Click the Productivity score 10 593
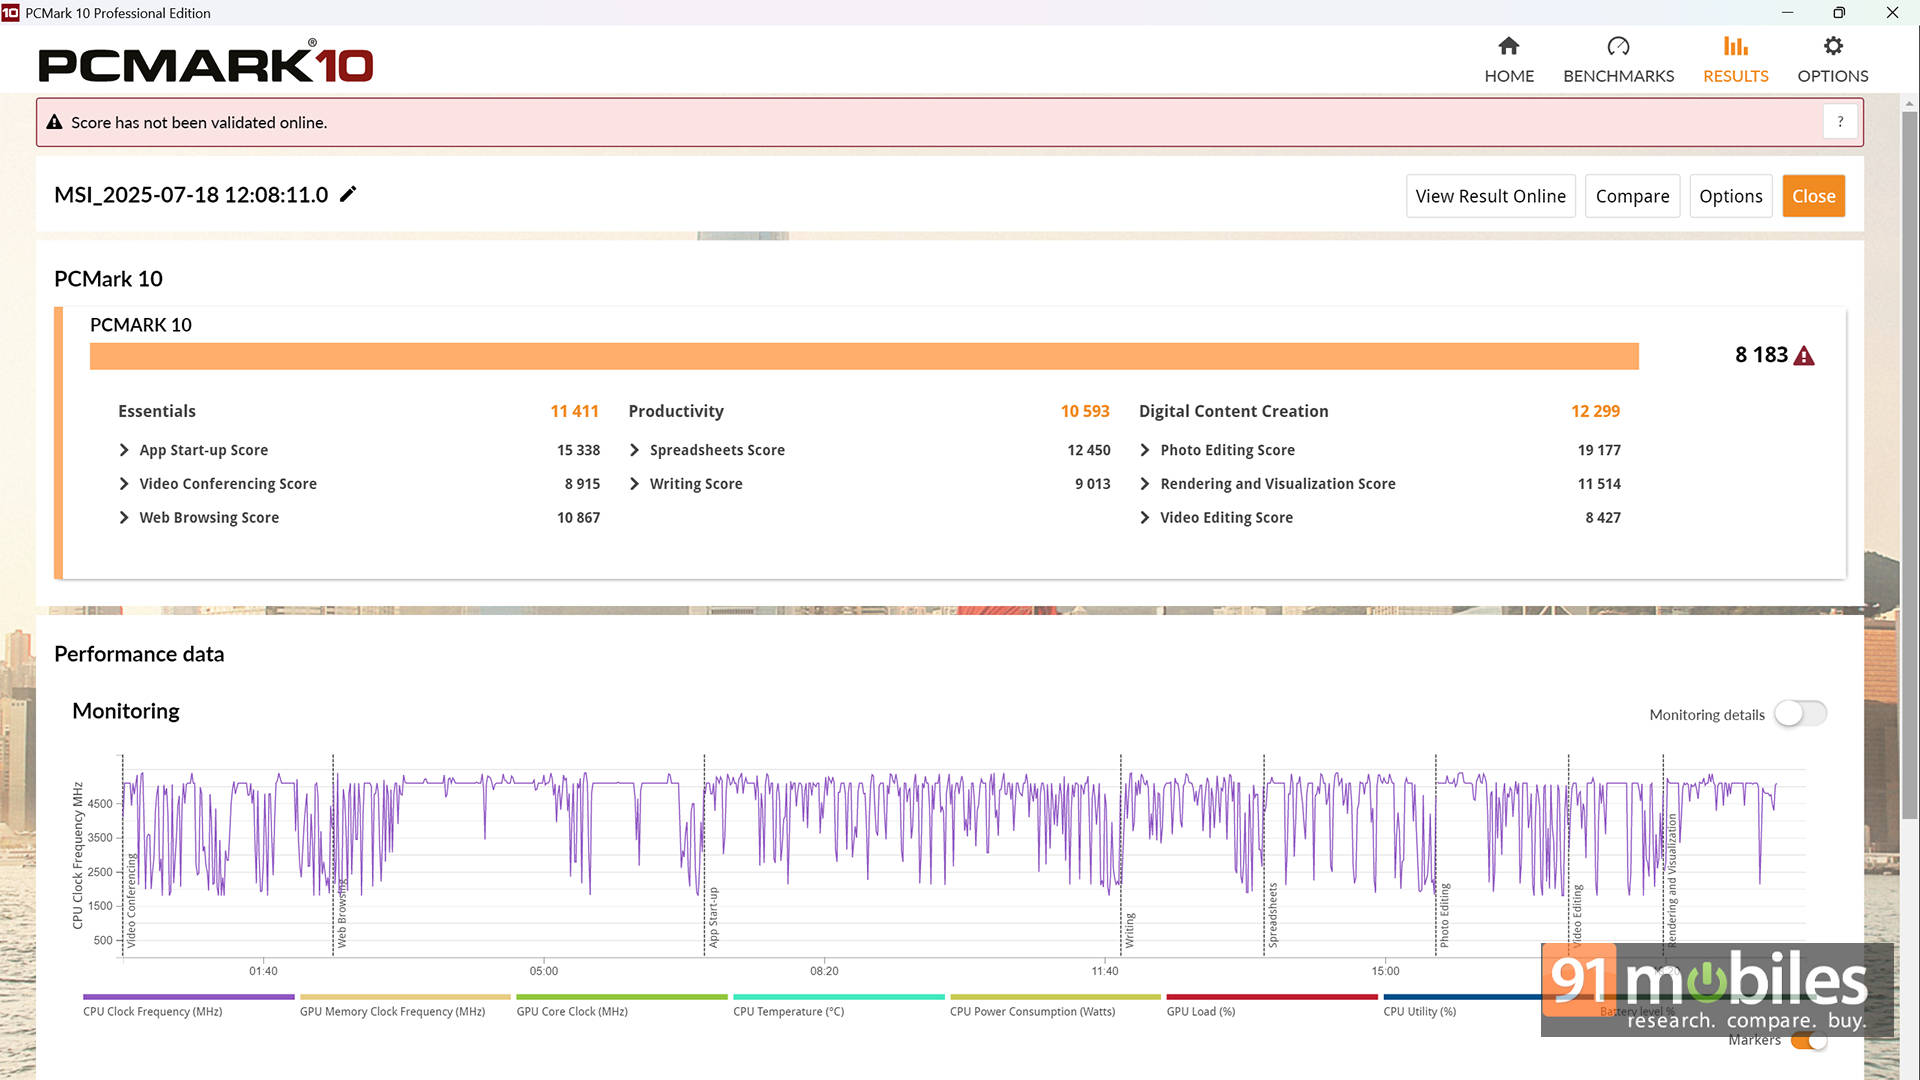1920x1080 pixels. (1085, 411)
